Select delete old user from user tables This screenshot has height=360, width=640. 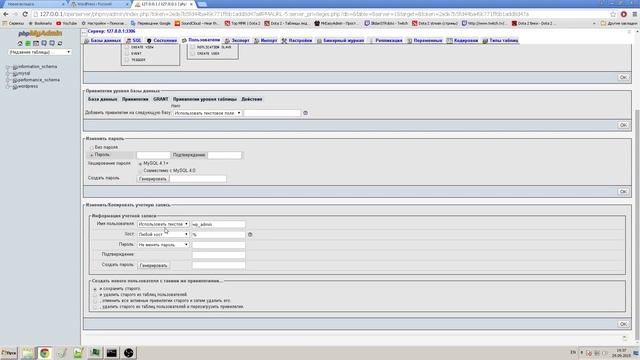(x=95, y=295)
